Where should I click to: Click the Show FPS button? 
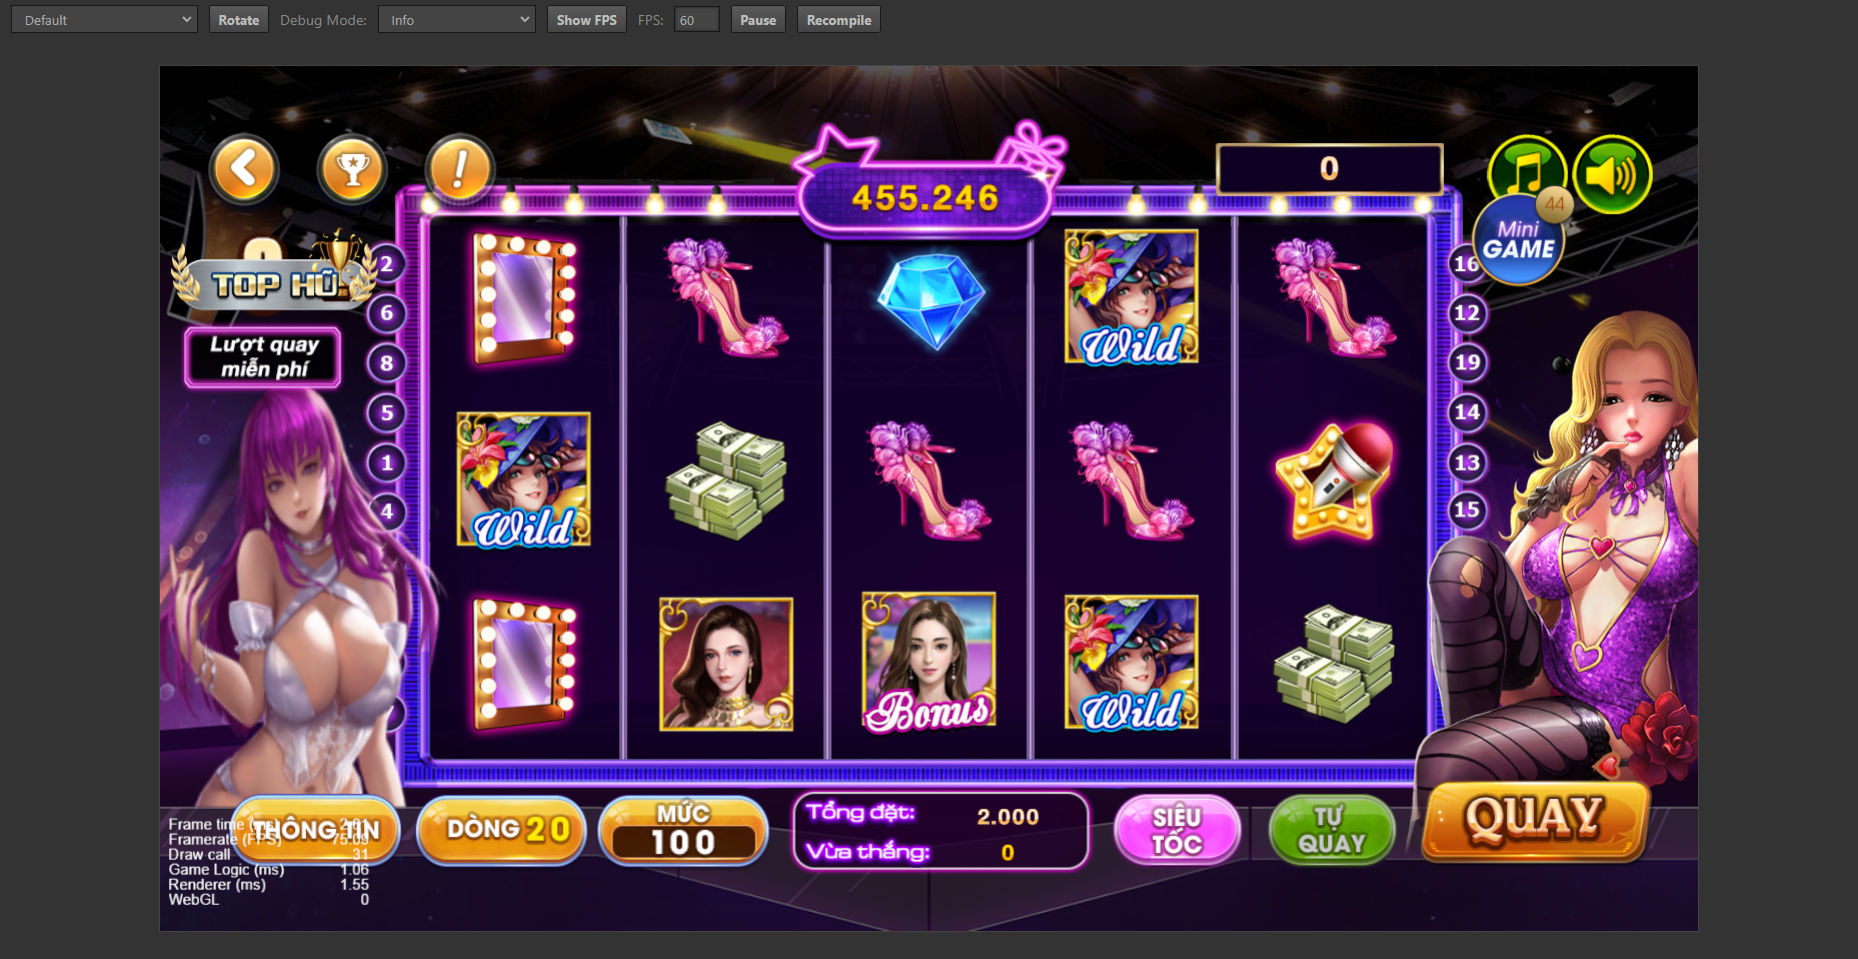(x=587, y=20)
